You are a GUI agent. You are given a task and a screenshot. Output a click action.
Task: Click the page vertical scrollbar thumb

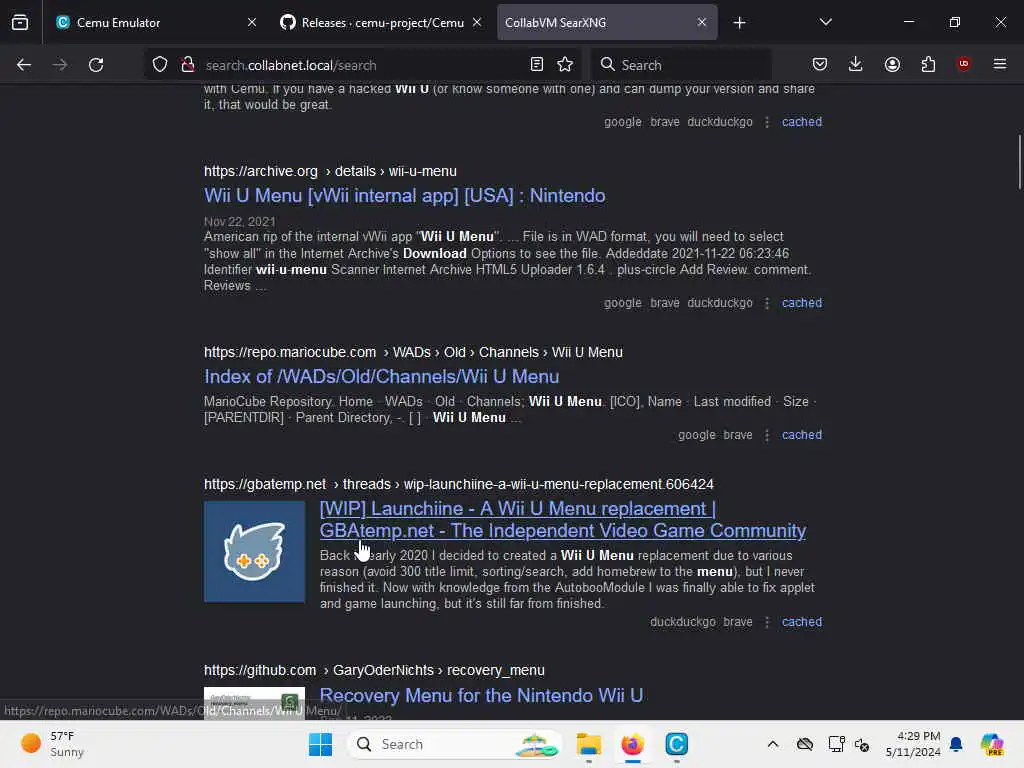pos(1019,162)
